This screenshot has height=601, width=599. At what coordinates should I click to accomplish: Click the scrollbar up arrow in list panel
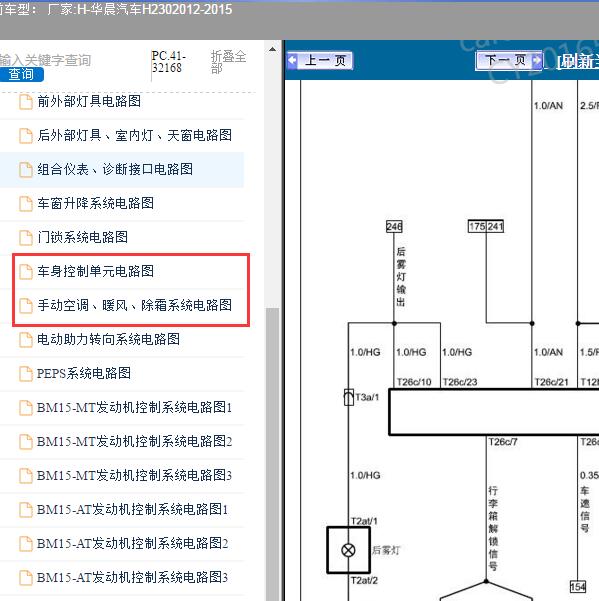point(272,49)
